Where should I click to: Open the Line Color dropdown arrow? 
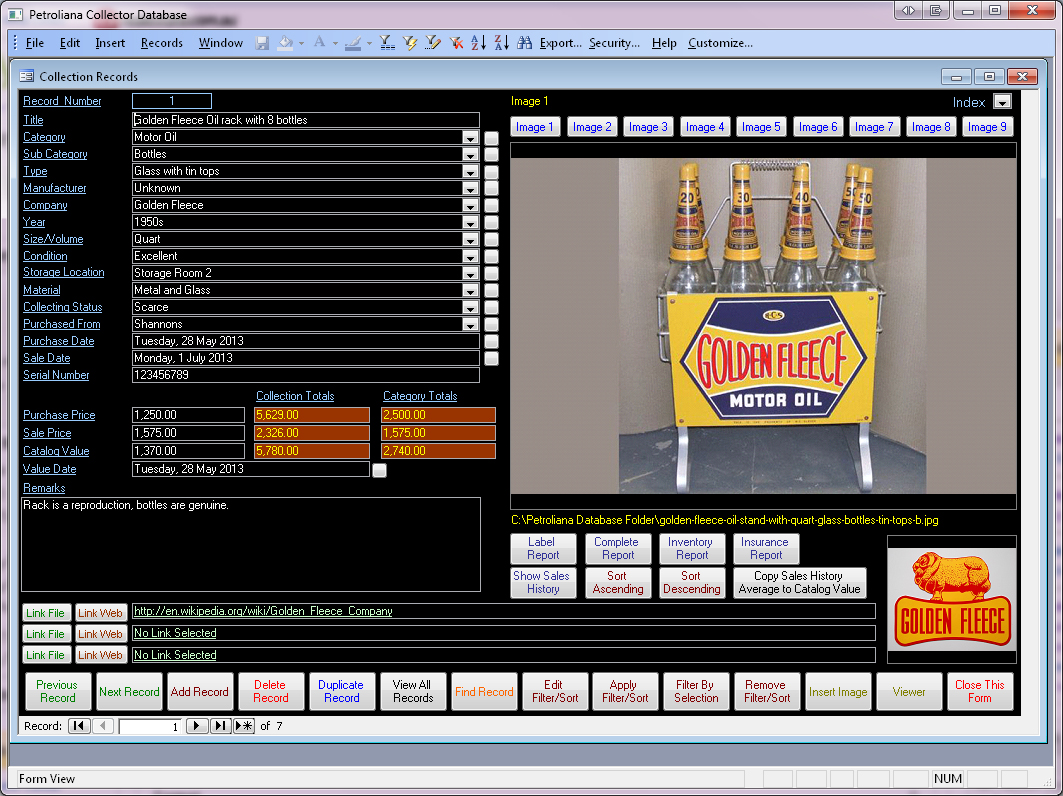(x=369, y=43)
